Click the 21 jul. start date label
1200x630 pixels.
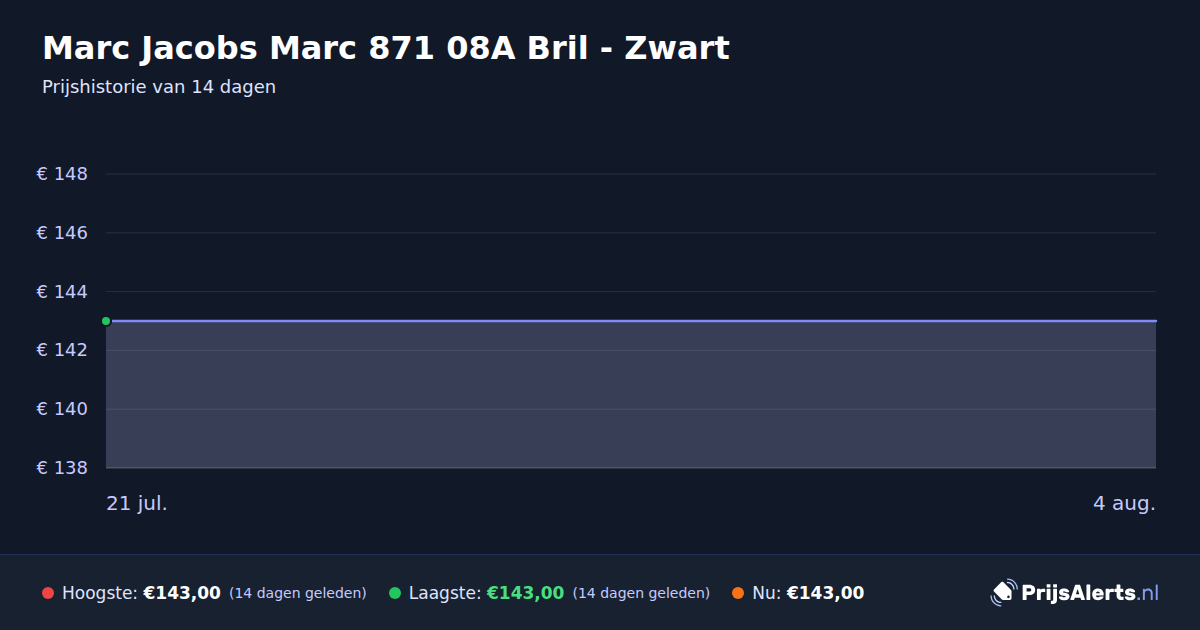tap(137, 503)
